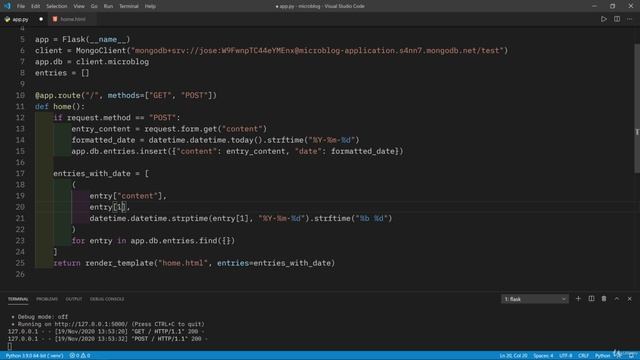Click 'app = Flask(__name__)' on line 5
Image resolution: width=640 pixels, height=360 pixels.
click(x=82, y=40)
